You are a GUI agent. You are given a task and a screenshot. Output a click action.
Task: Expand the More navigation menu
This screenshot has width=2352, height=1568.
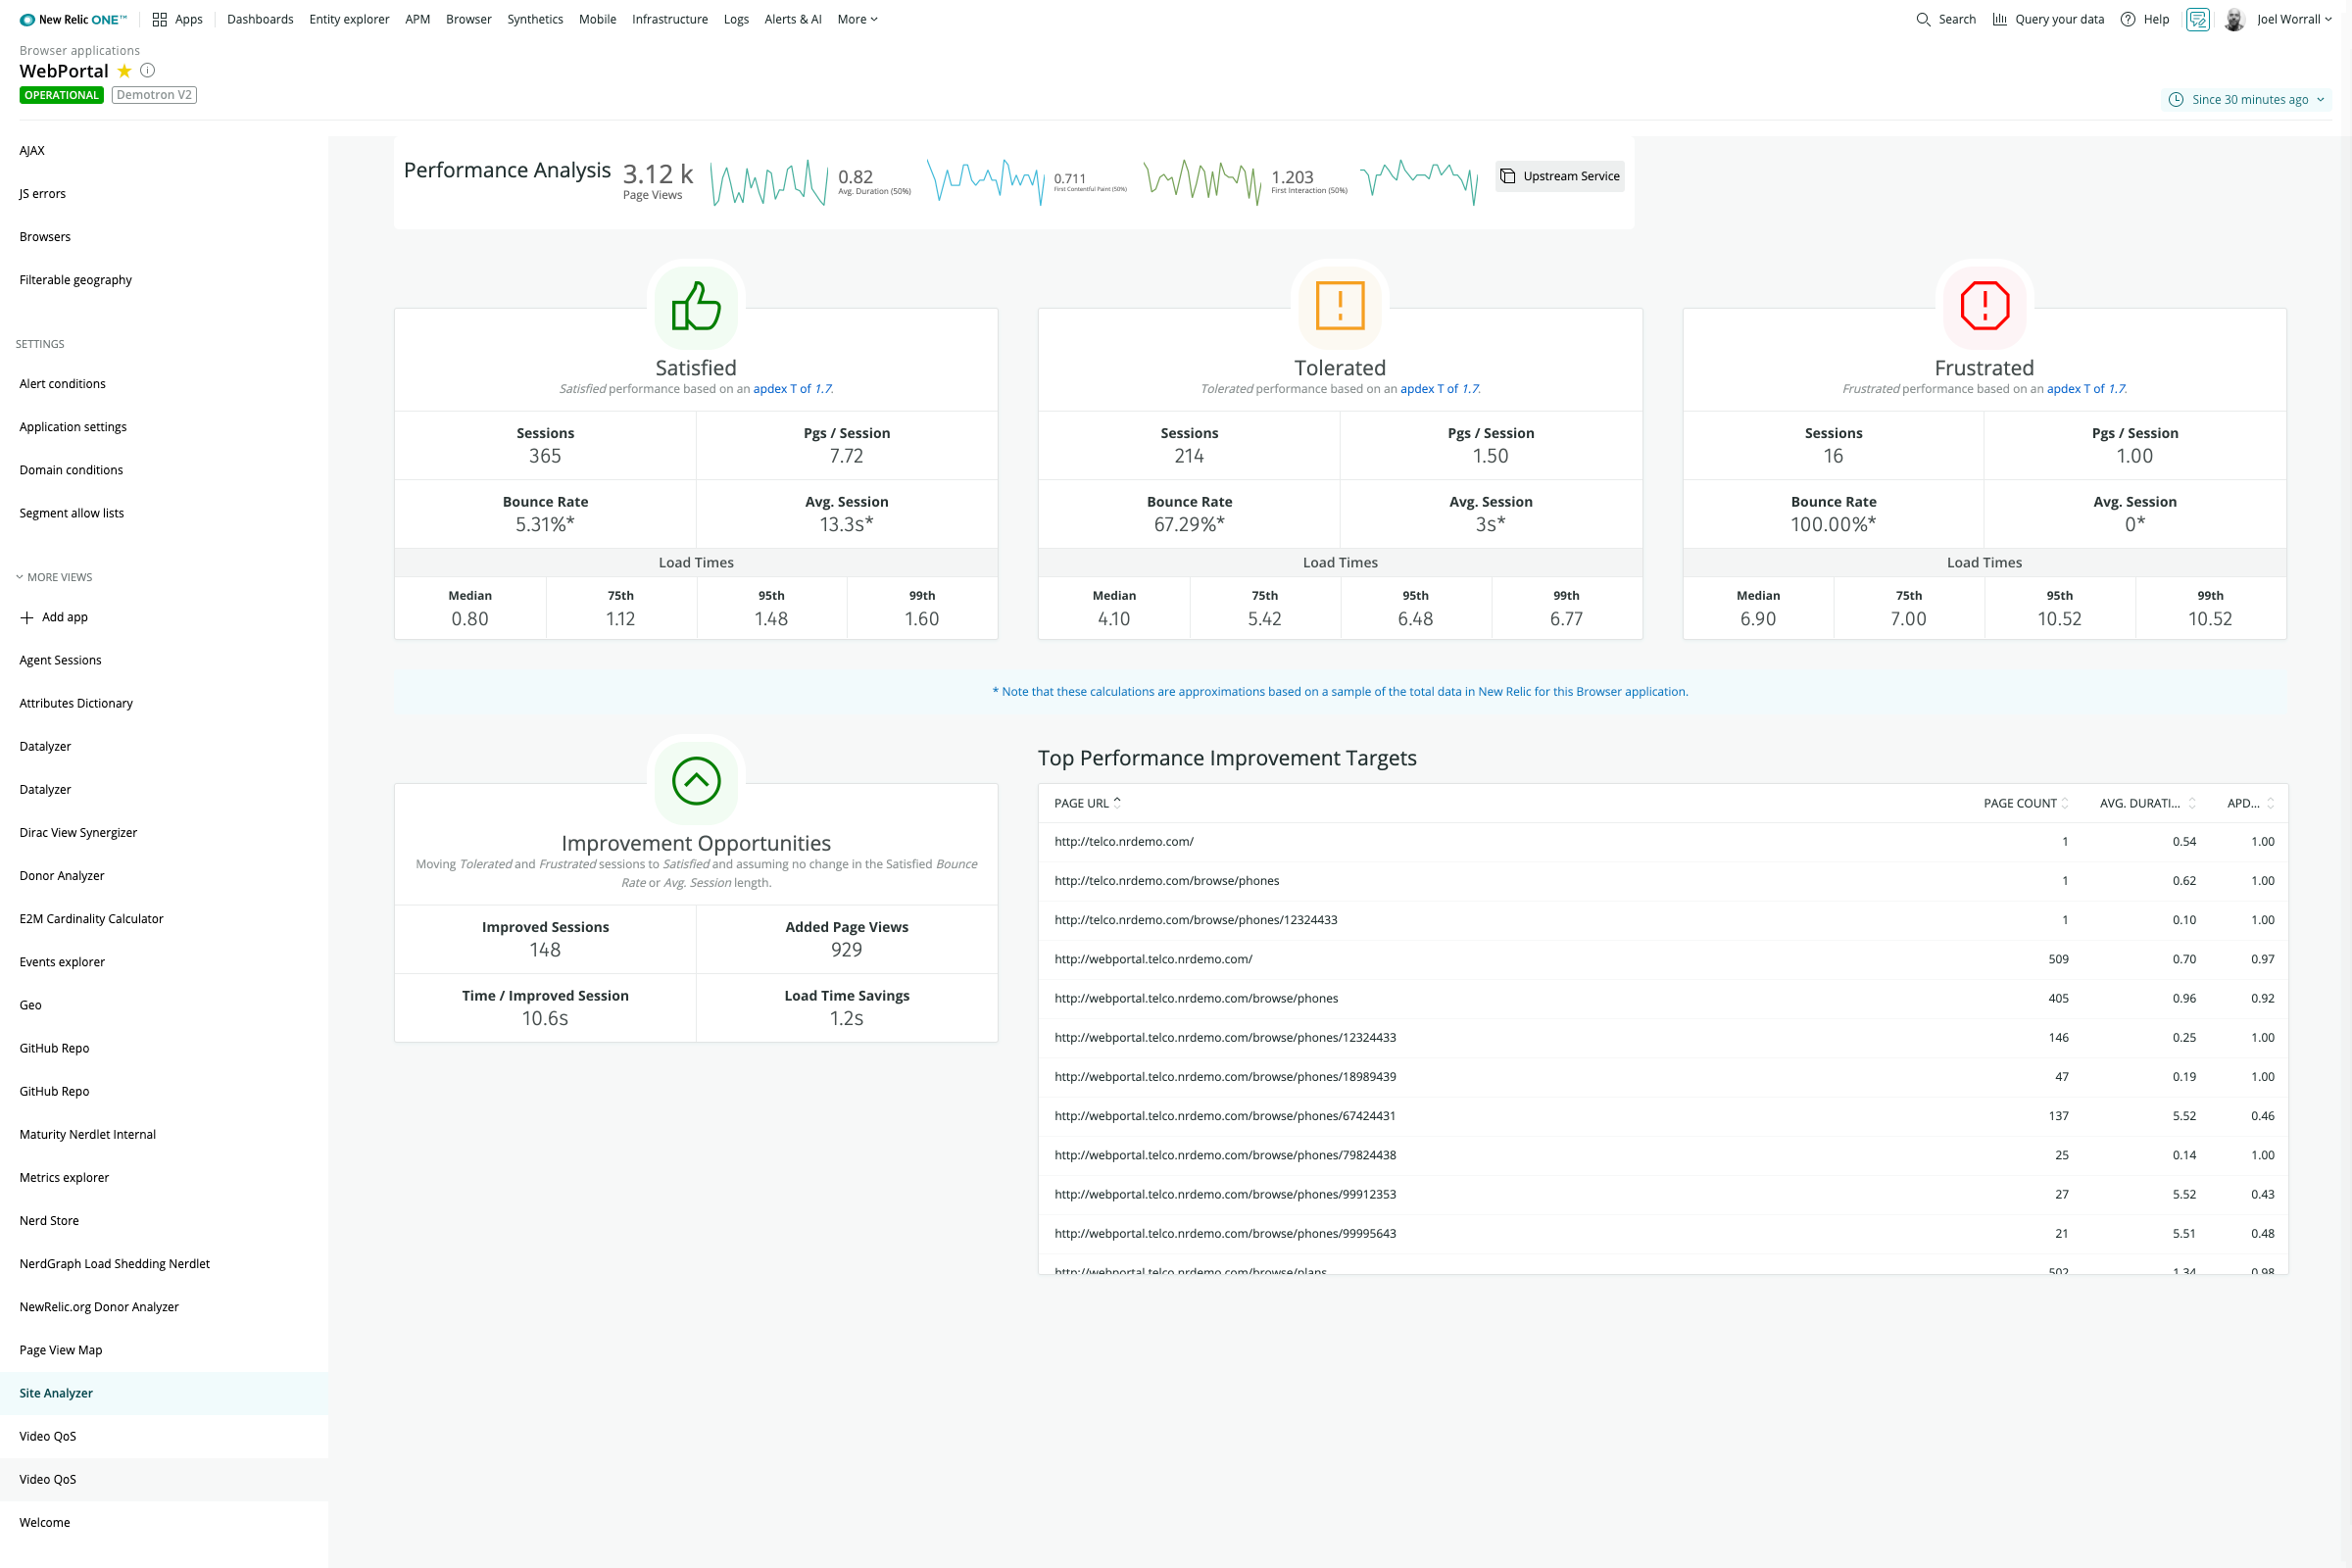pos(857,19)
